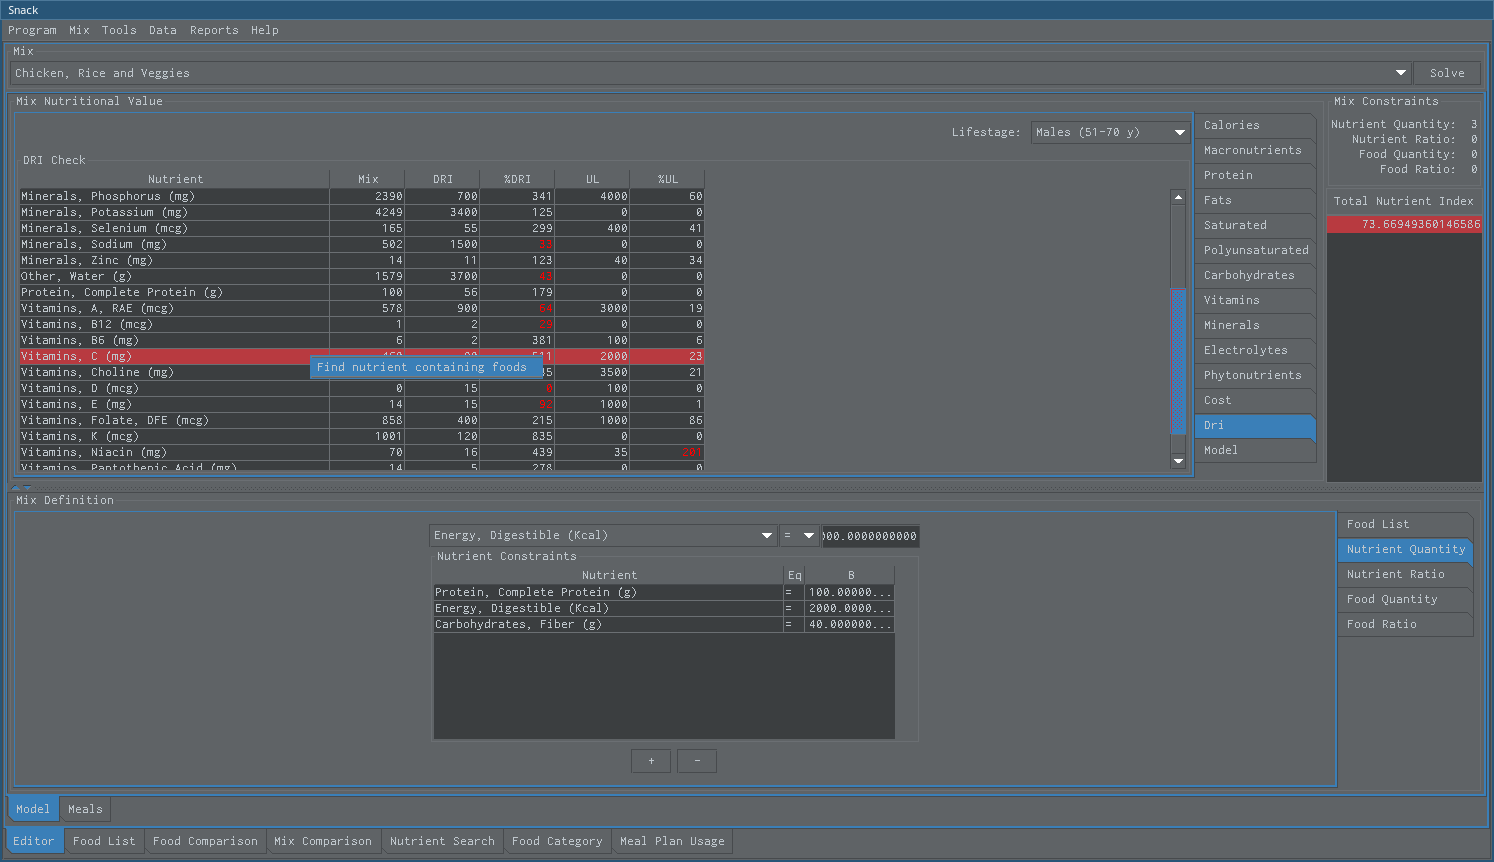The image size is (1494, 862).
Task: Select the Dri tab
Action: [1255, 425]
